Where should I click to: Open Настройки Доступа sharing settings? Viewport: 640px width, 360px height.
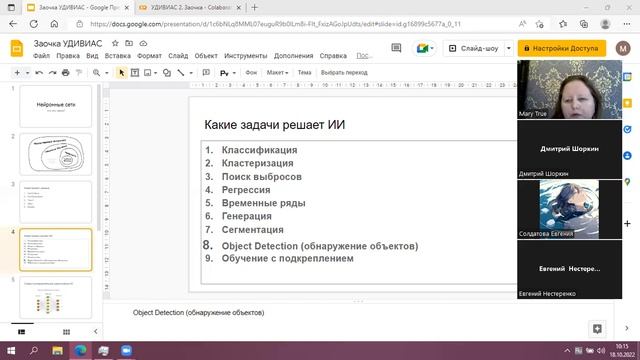(562, 48)
